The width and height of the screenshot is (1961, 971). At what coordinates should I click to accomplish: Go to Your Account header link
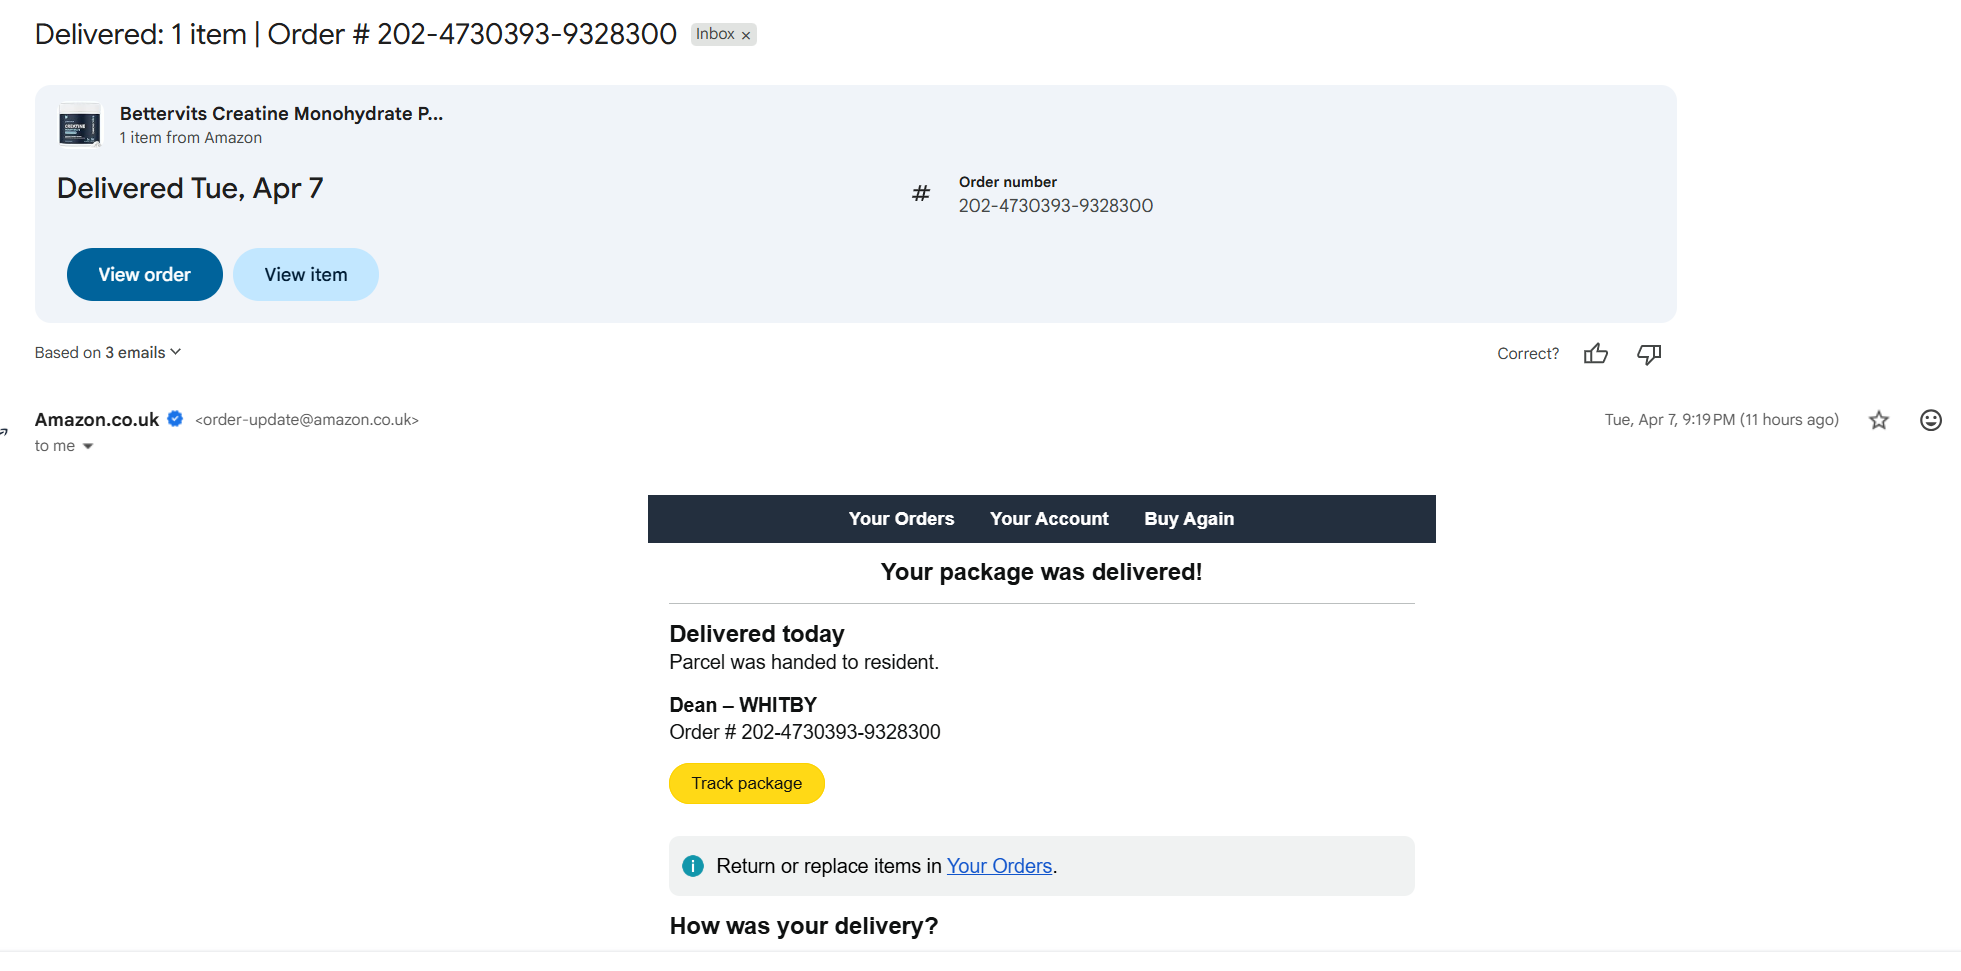click(1049, 519)
